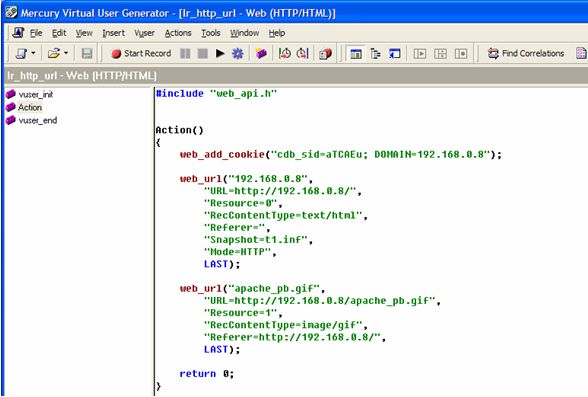Select the script view icon
Image resolution: width=588 pixels, height=397 pixels.
pyautogui.click(x=356, y=54)
